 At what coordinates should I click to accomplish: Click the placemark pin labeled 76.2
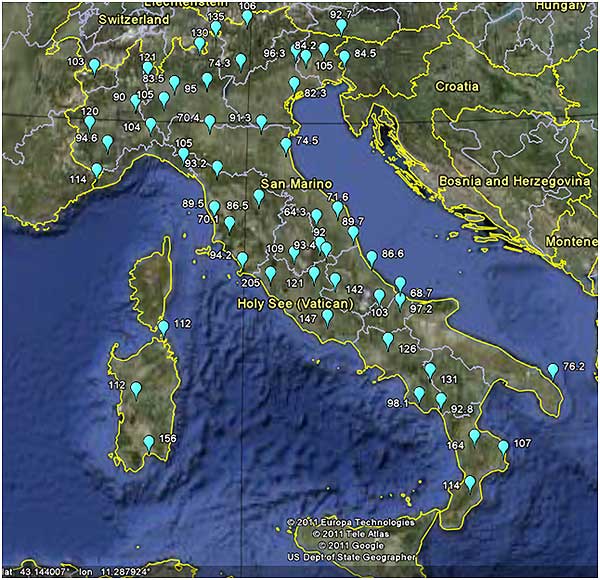tap(552, 371)
